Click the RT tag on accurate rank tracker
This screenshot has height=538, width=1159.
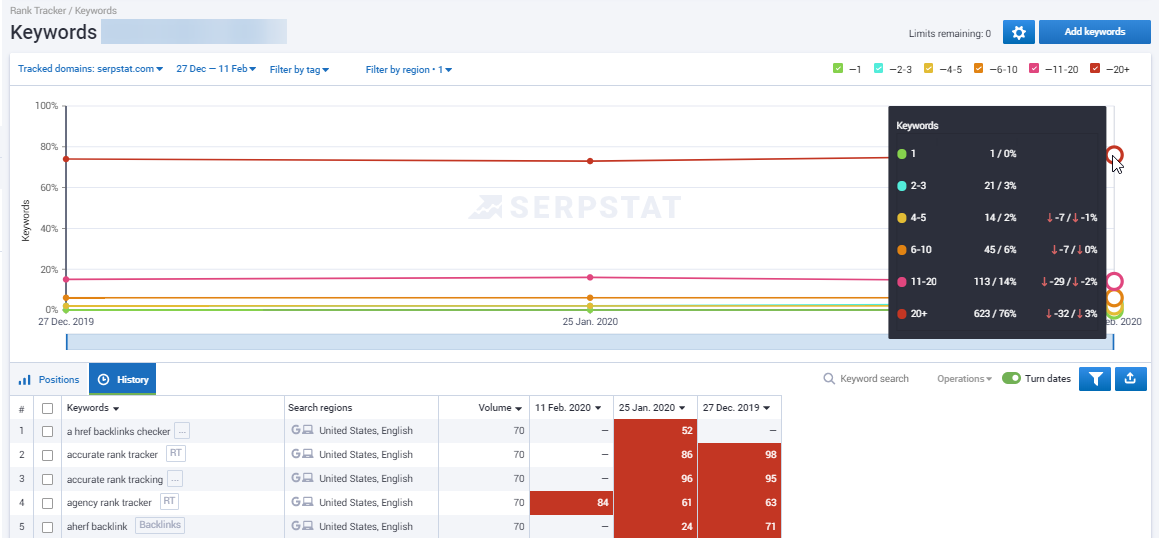pyautogui.click(x=174, y=453)
